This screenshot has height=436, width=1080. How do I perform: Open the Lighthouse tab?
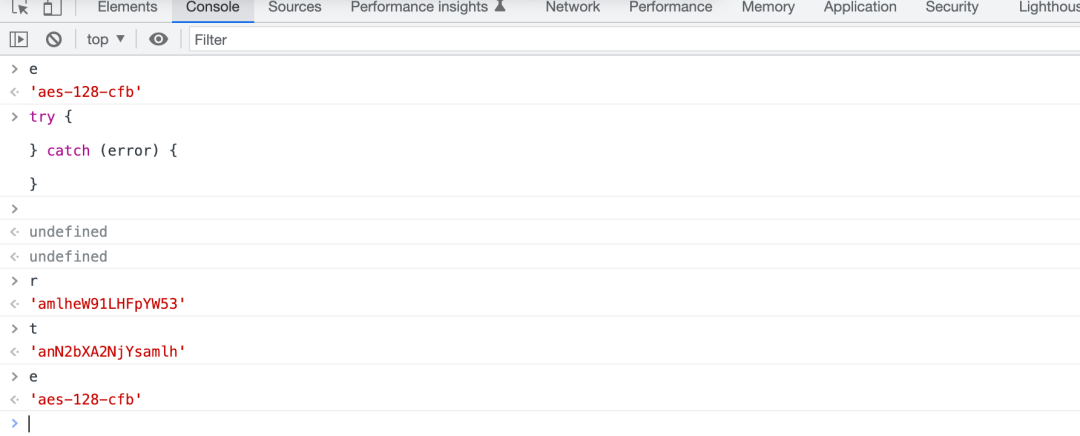[1049, 8]
